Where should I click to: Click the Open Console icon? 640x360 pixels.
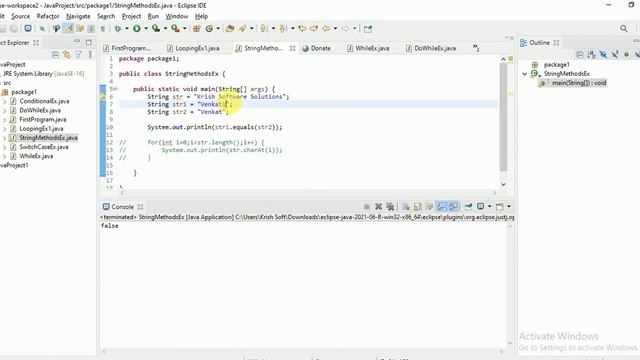point(500,207)
